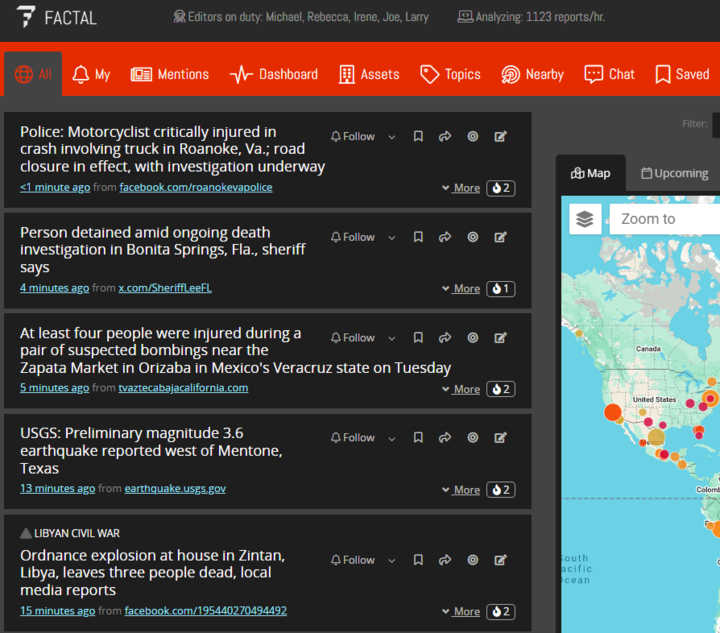Edit the Mentone earthquake story
This screenshot has height=633, width=720.
500,437
